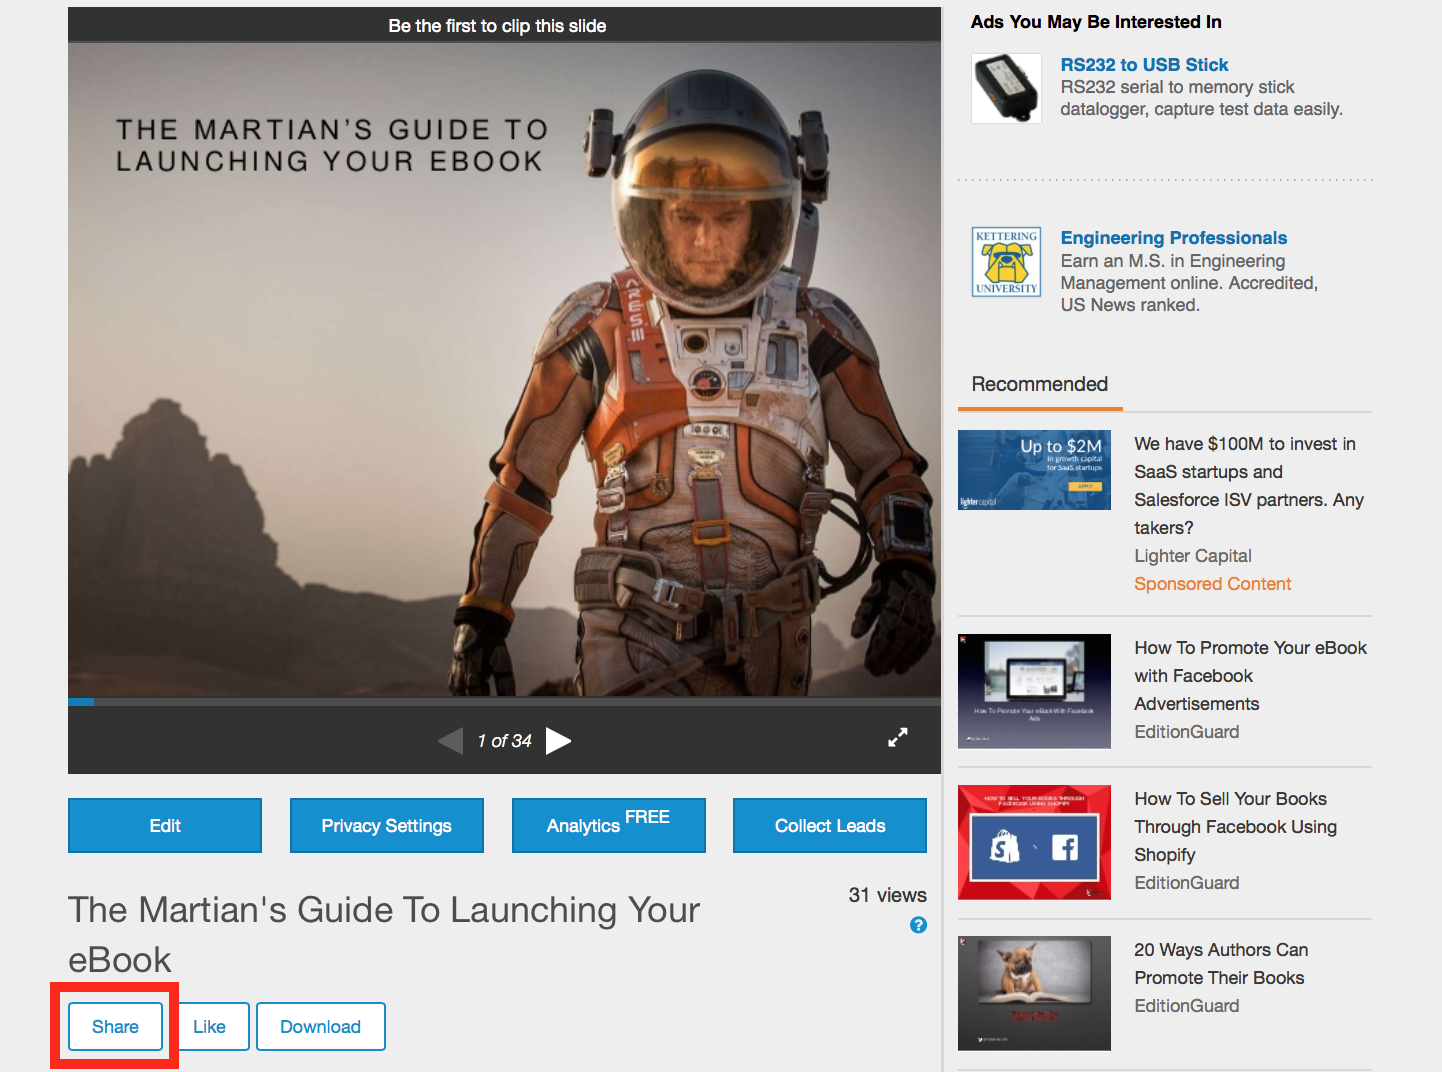Open Analytics FREE button
The image size is (1442, 1072).
[x=609, y=825]
